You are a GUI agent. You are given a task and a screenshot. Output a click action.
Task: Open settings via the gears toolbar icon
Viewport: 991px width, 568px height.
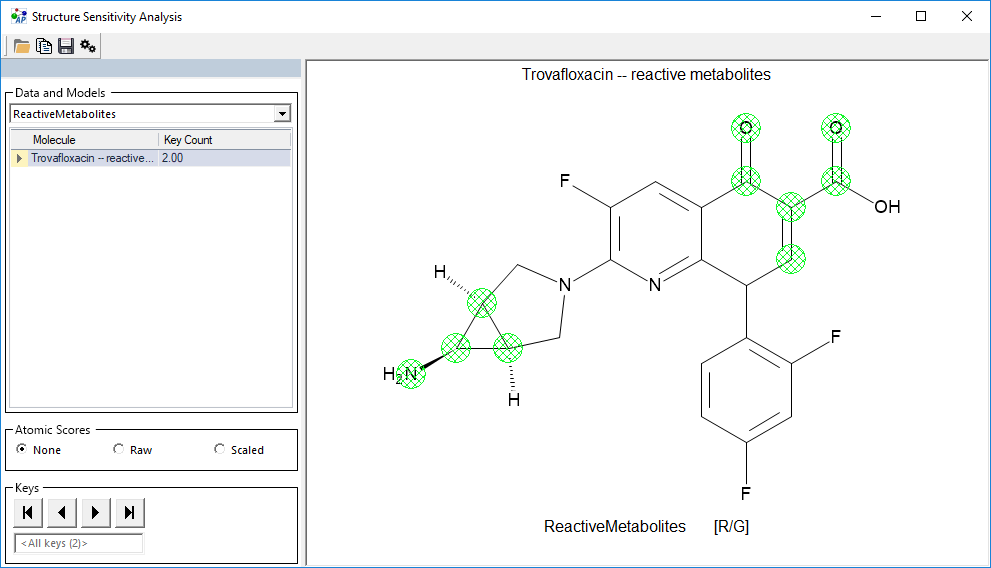click(88, 46)
